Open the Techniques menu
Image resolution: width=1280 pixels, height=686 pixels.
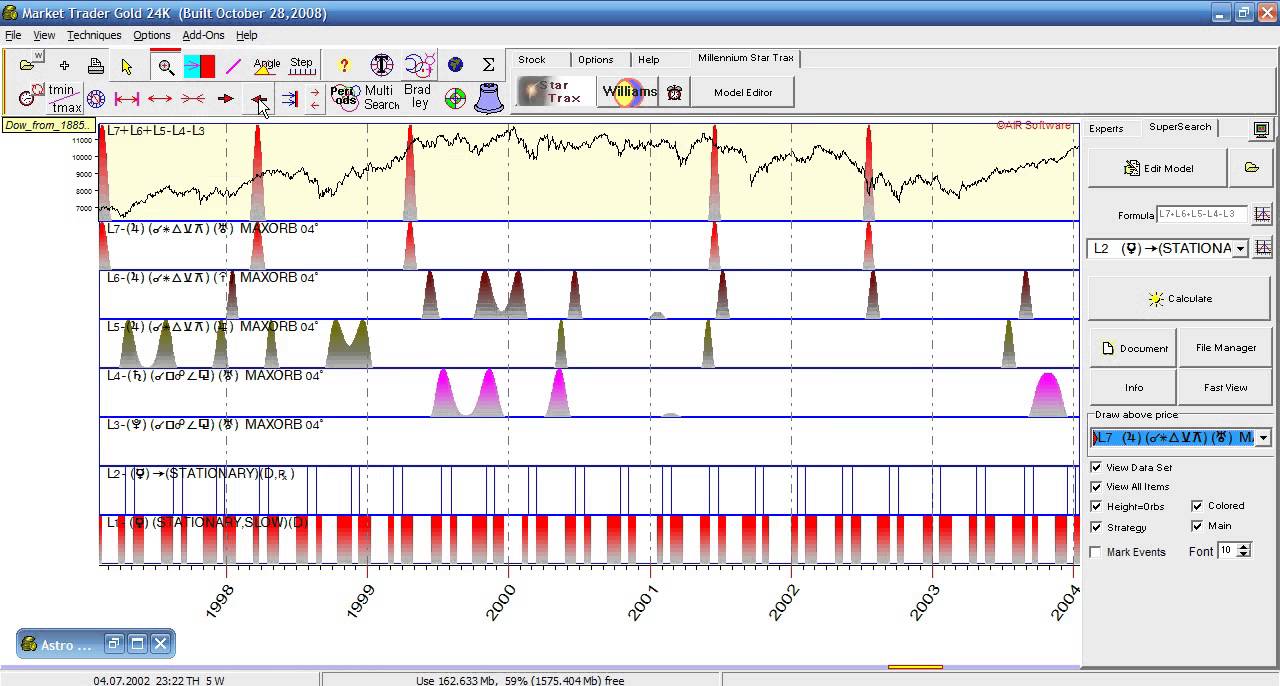tap(94, 35)
